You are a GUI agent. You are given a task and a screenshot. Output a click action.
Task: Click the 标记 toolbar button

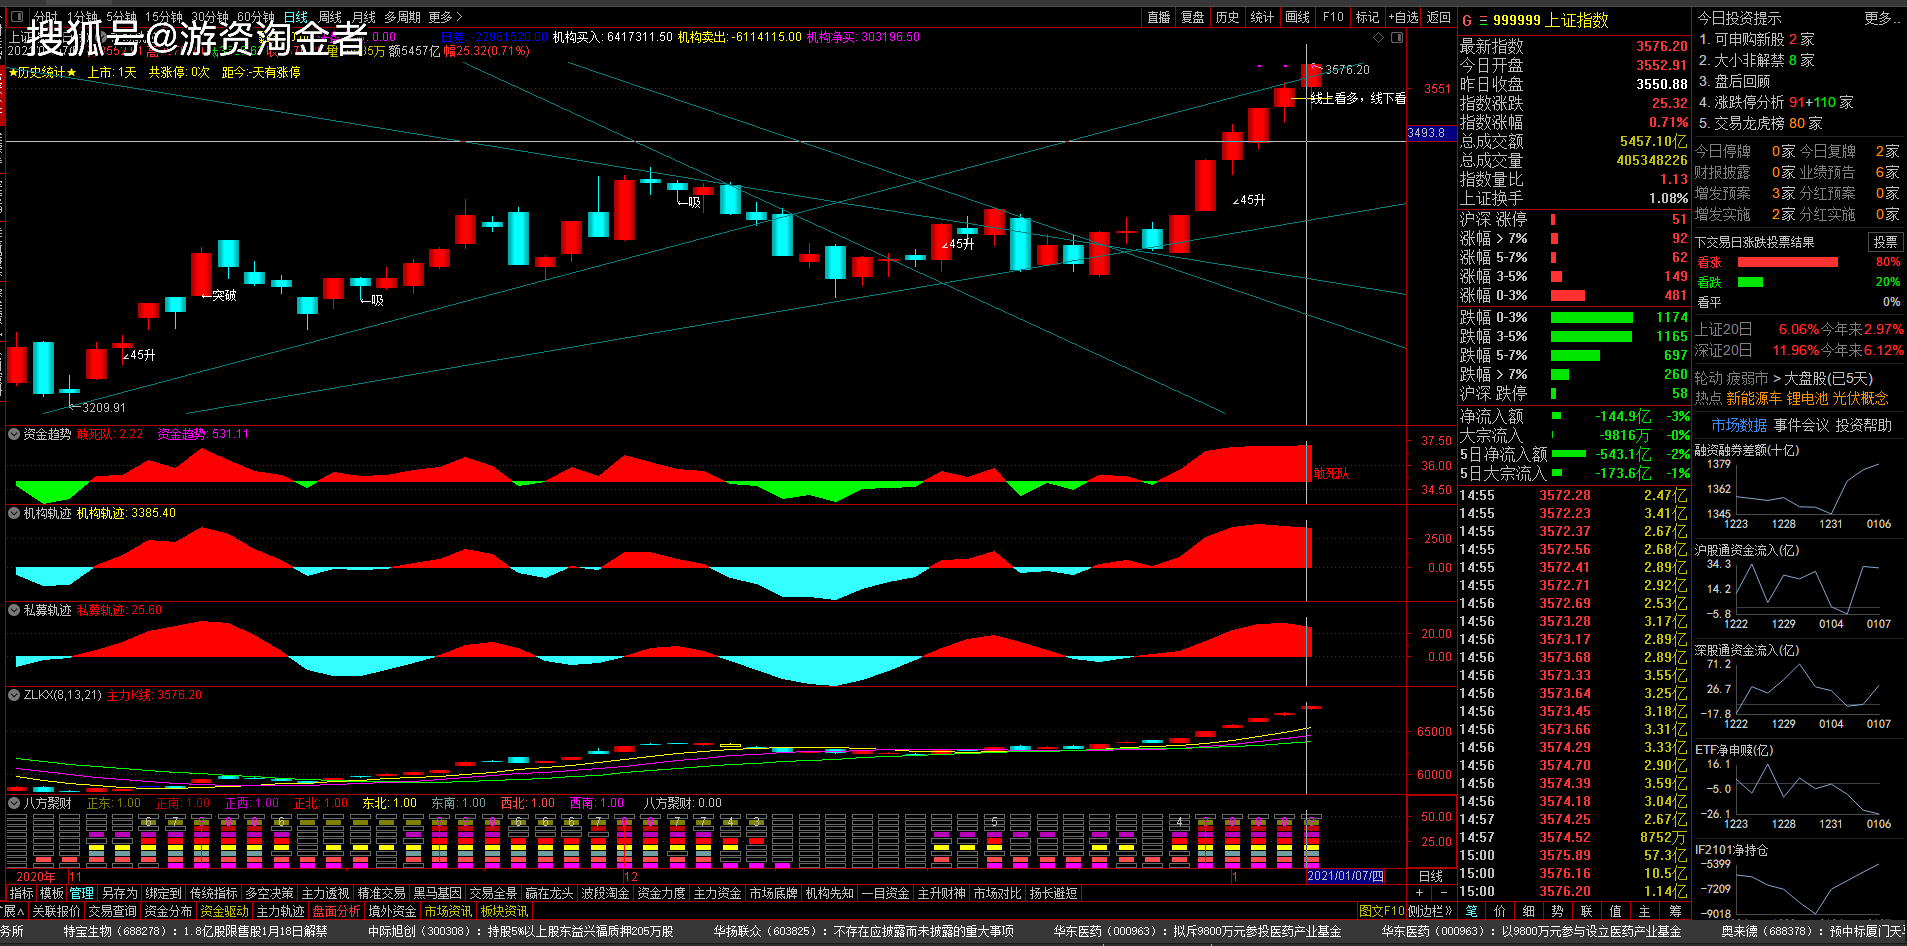1367,17
